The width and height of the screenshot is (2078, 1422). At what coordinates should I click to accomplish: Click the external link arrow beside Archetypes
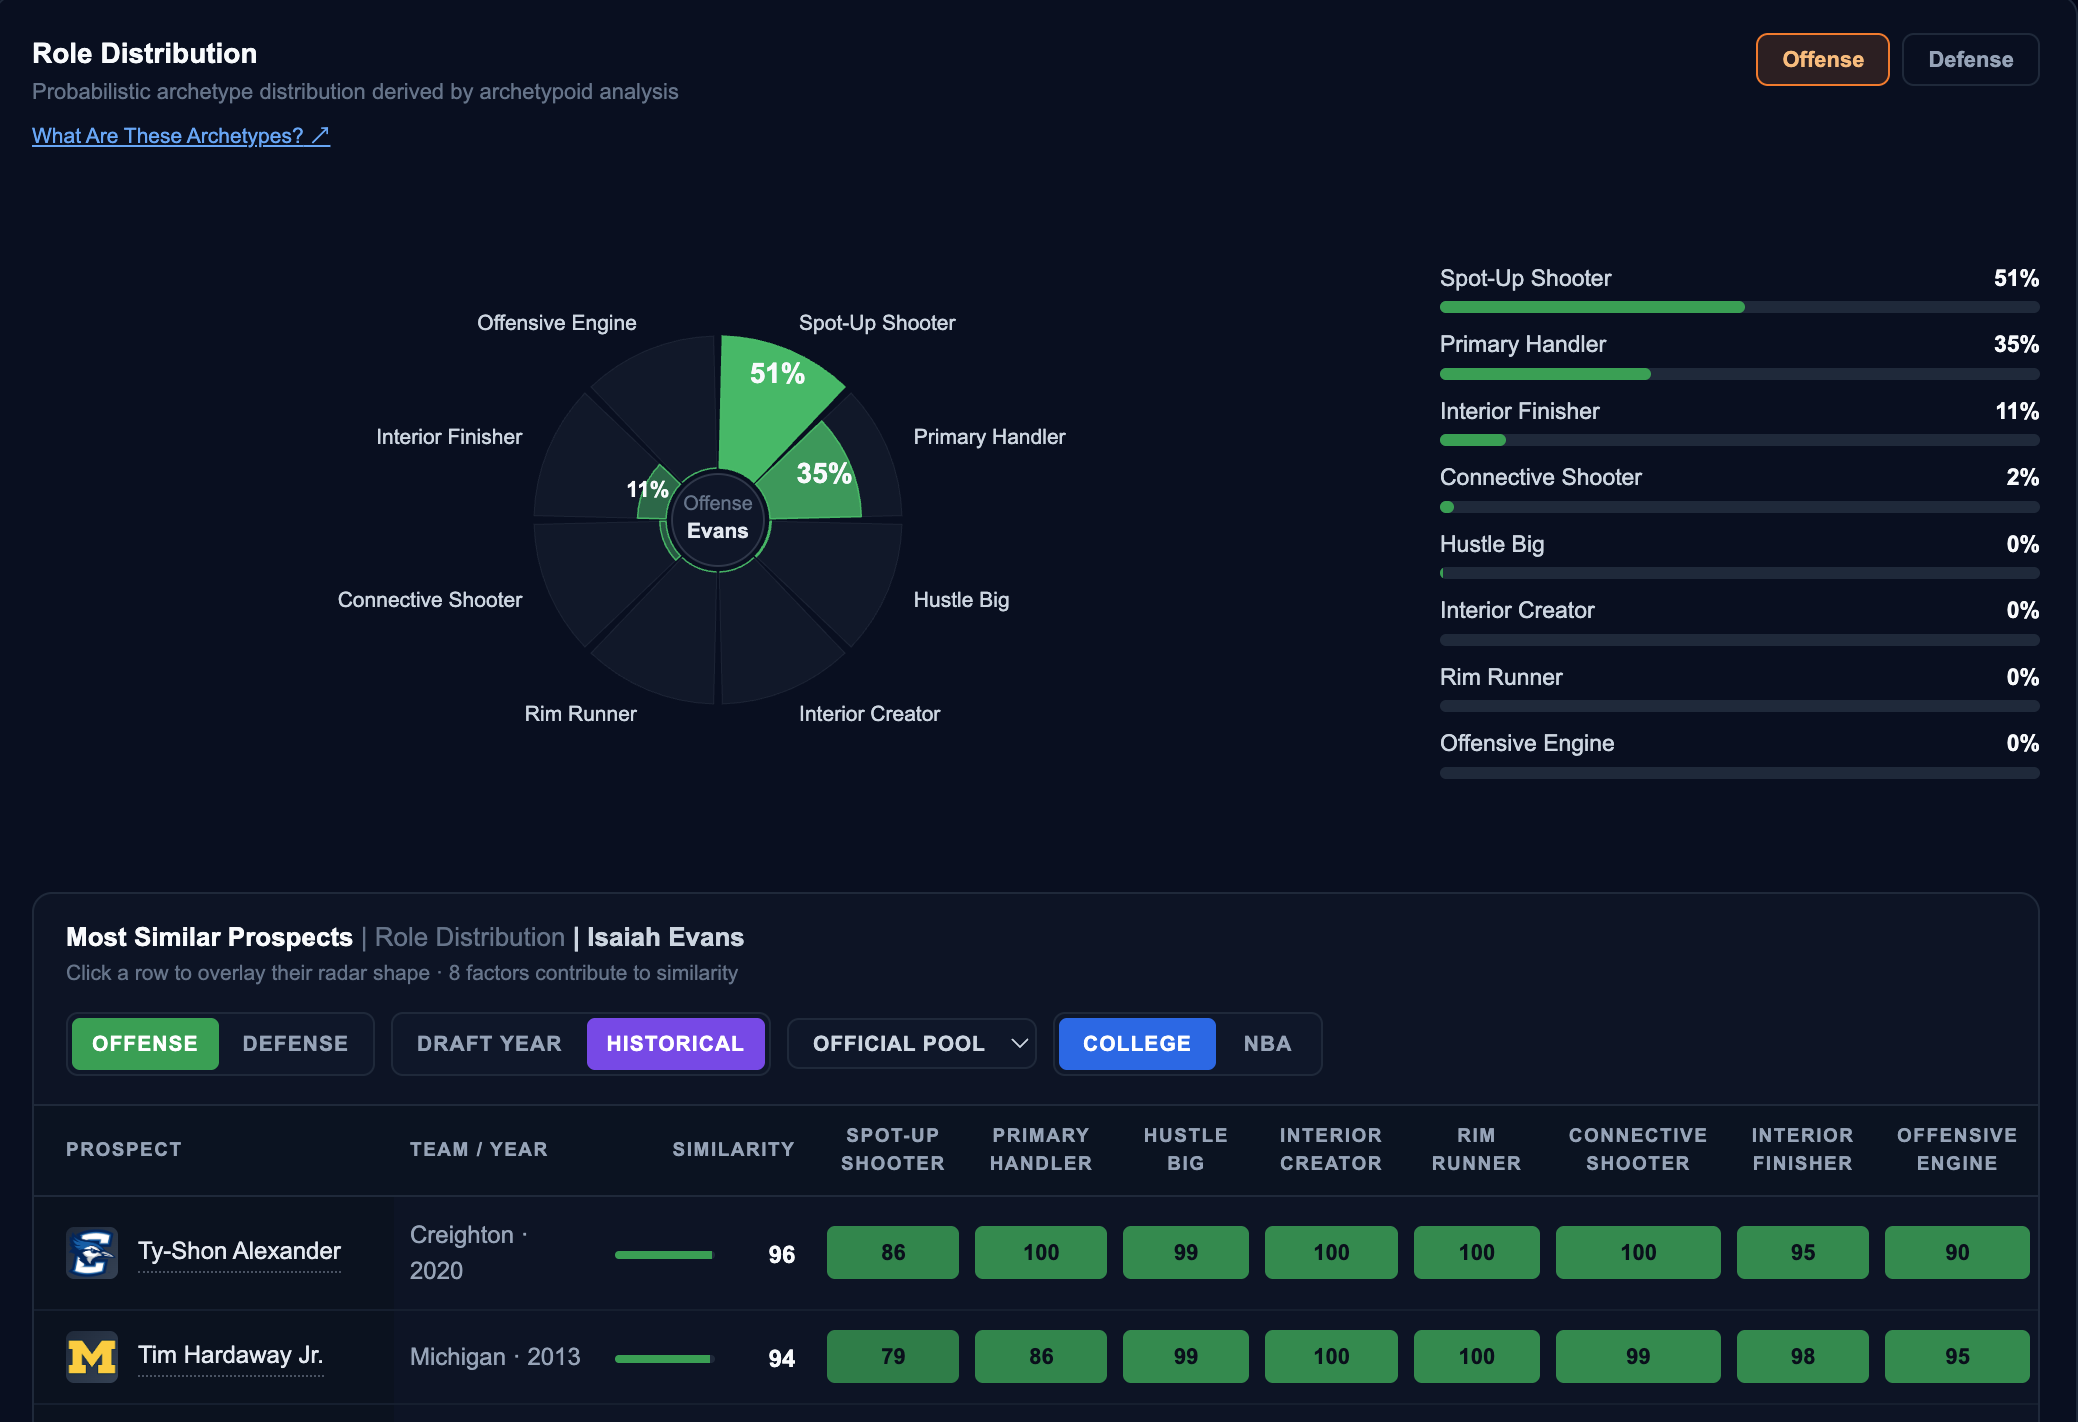[320, 136]
